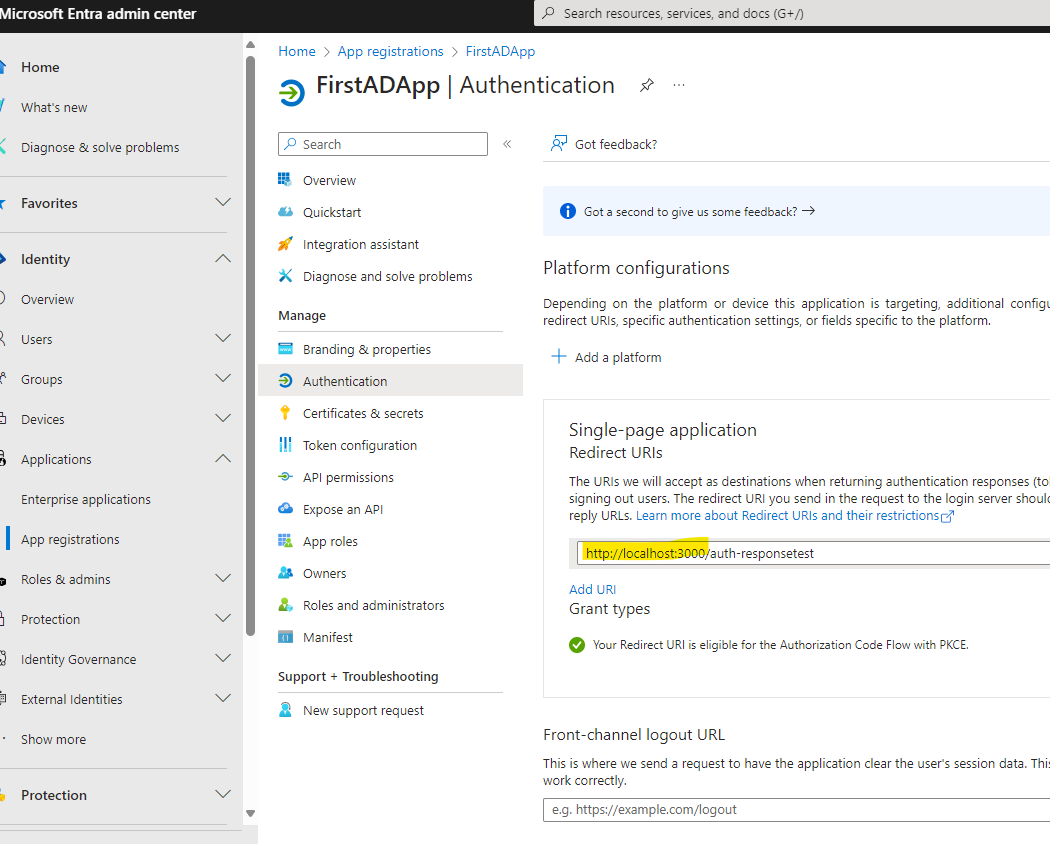
Task: Click the FirstADApp breadcrumb link
Action: click(x=500, y=52)
